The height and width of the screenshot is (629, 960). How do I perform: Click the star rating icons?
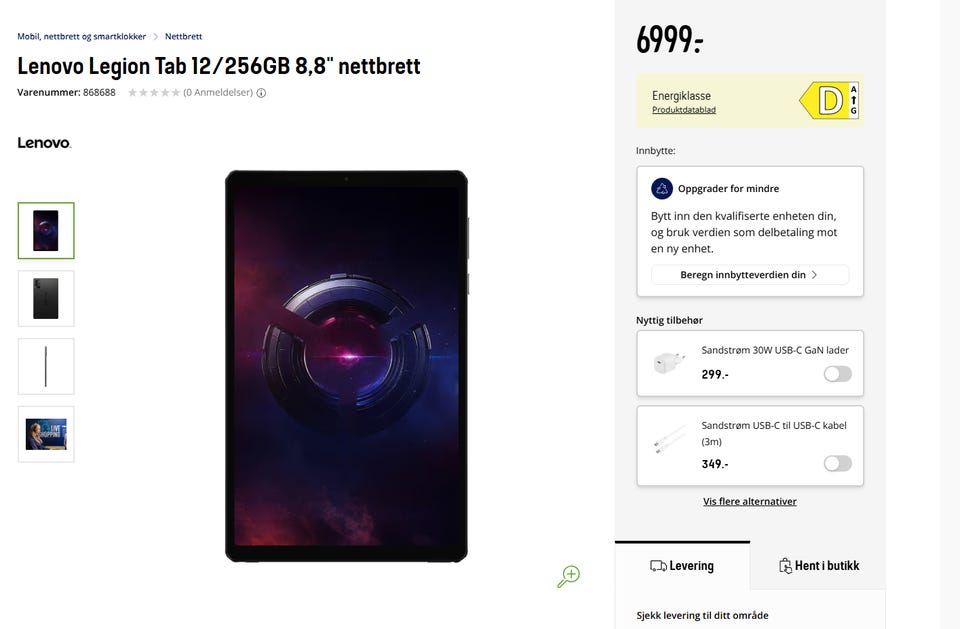pyautogui.click(x=154, y=93)
